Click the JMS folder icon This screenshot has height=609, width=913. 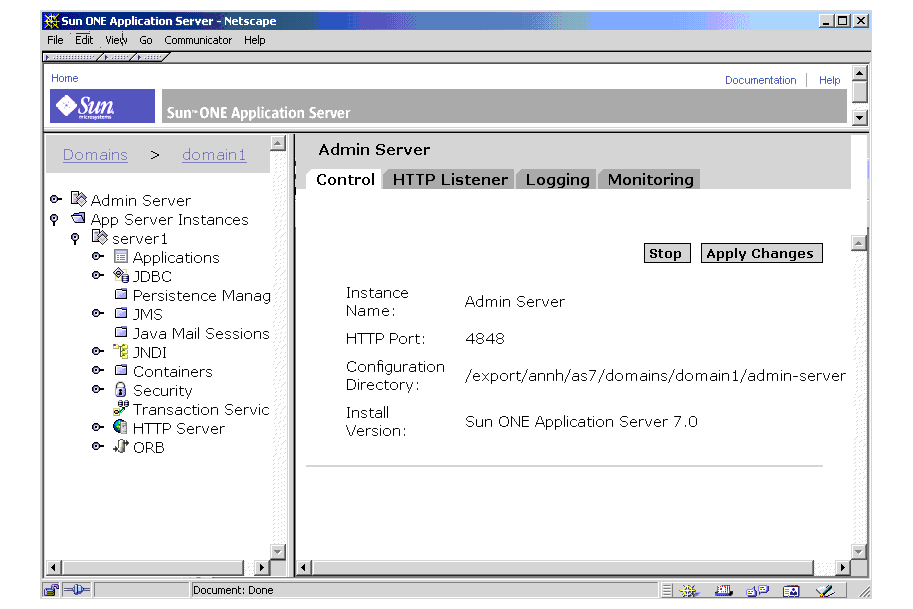121,313
